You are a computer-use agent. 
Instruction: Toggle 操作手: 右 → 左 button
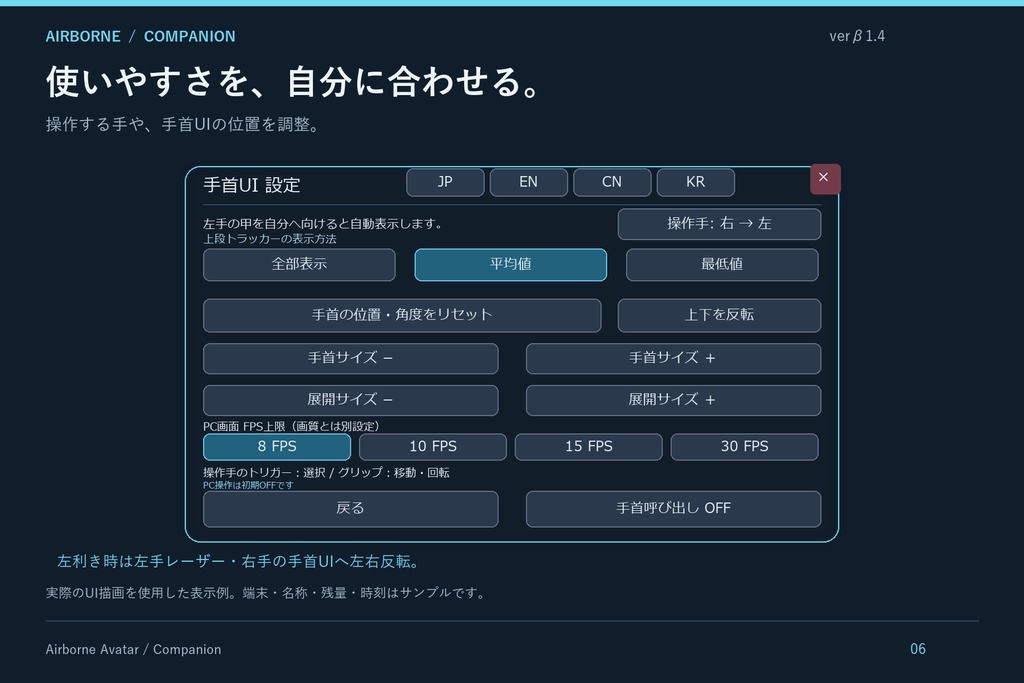[x=719, y=224]
